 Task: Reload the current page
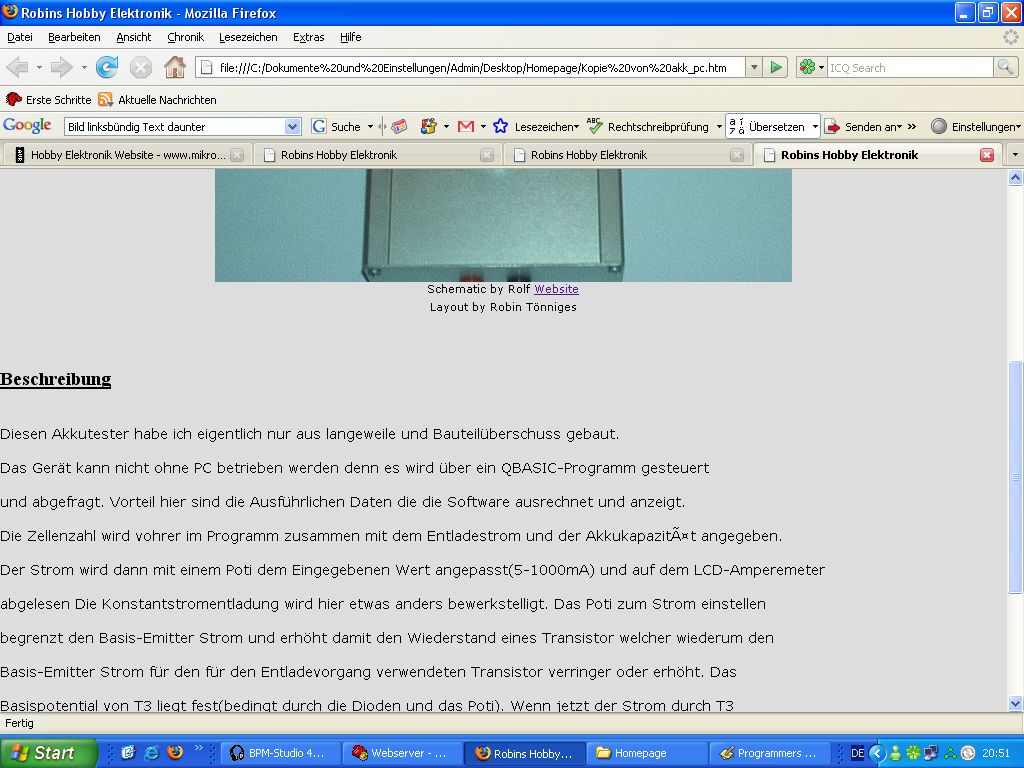tap(107, 67)
